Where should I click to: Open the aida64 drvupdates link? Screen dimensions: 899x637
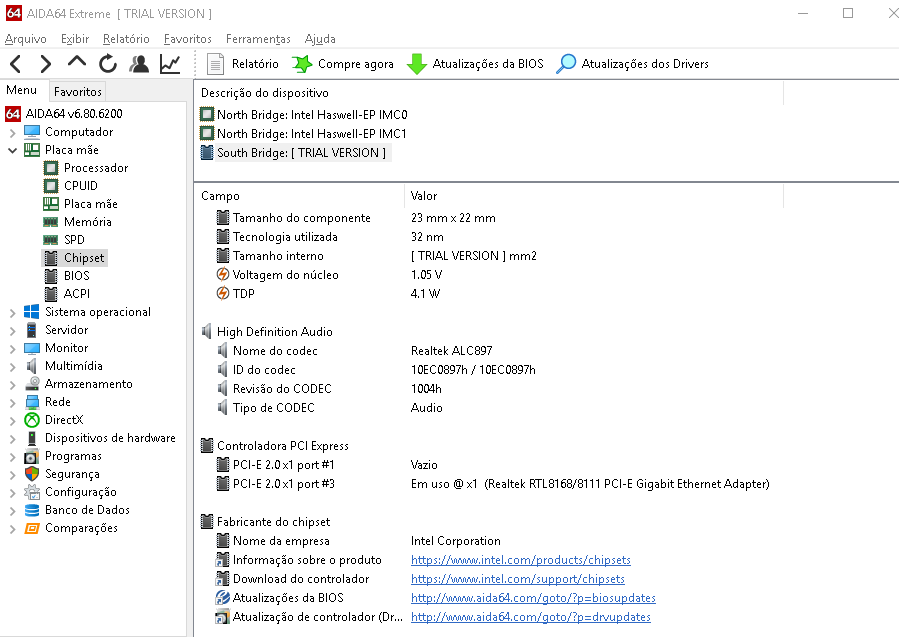[531, 617]
